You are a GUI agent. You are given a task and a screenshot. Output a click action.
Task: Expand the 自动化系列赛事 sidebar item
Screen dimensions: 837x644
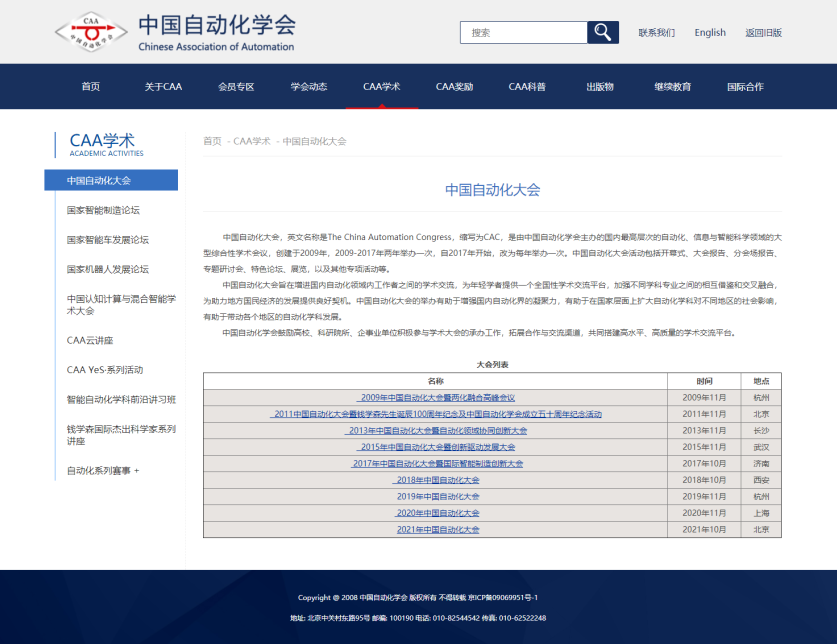click(x=103, y=470)
